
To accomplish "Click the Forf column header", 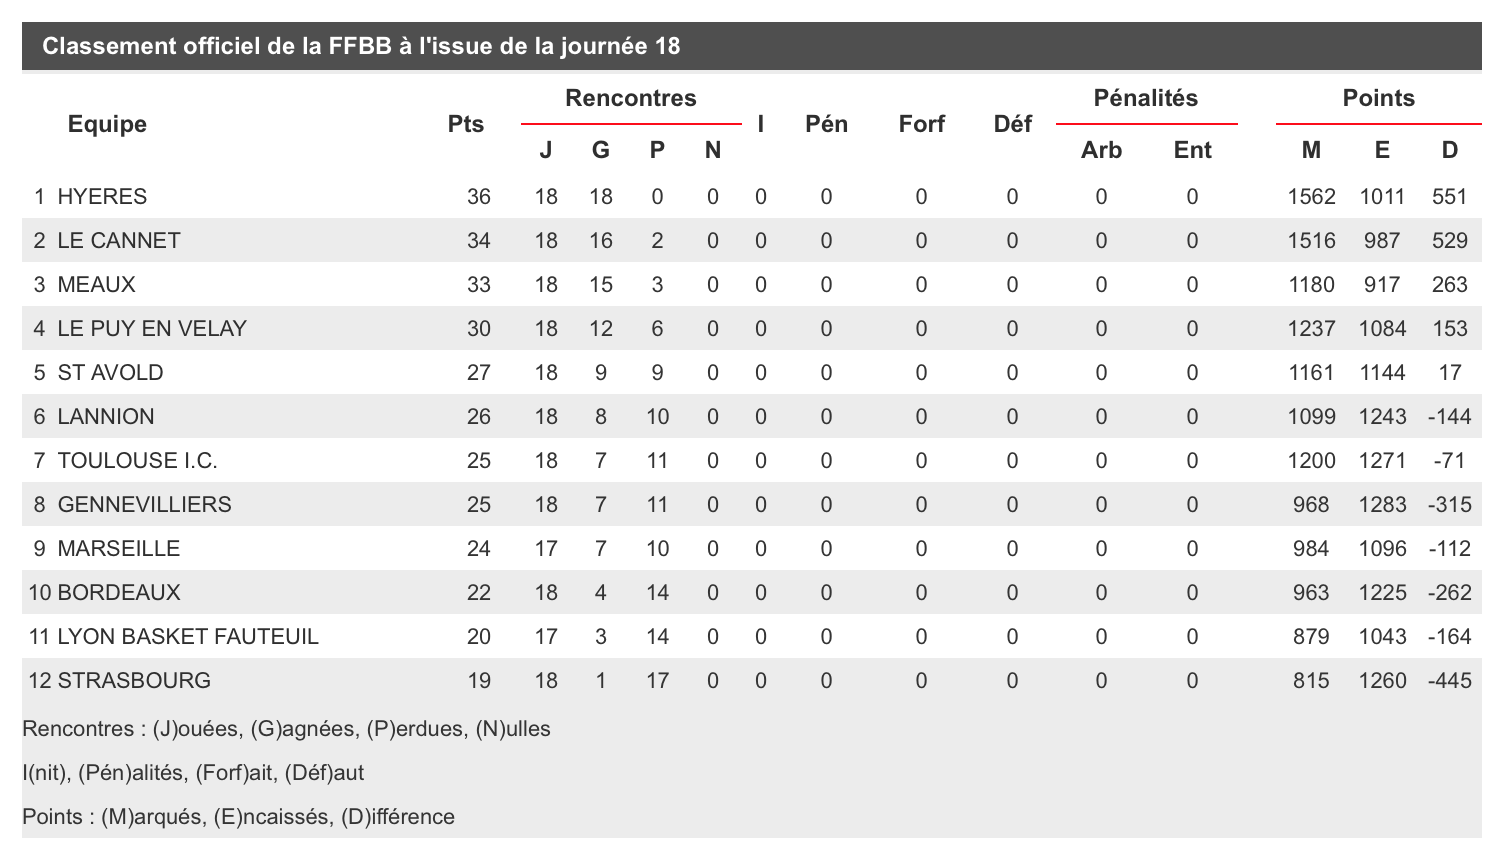I will (921, 124).
